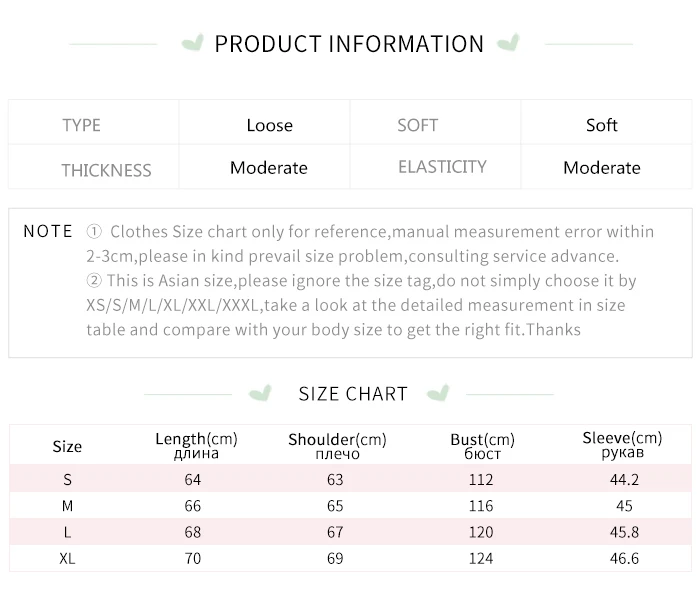Click the NOTE label
This screenshot has width=700, height=594.
point(48,231)
